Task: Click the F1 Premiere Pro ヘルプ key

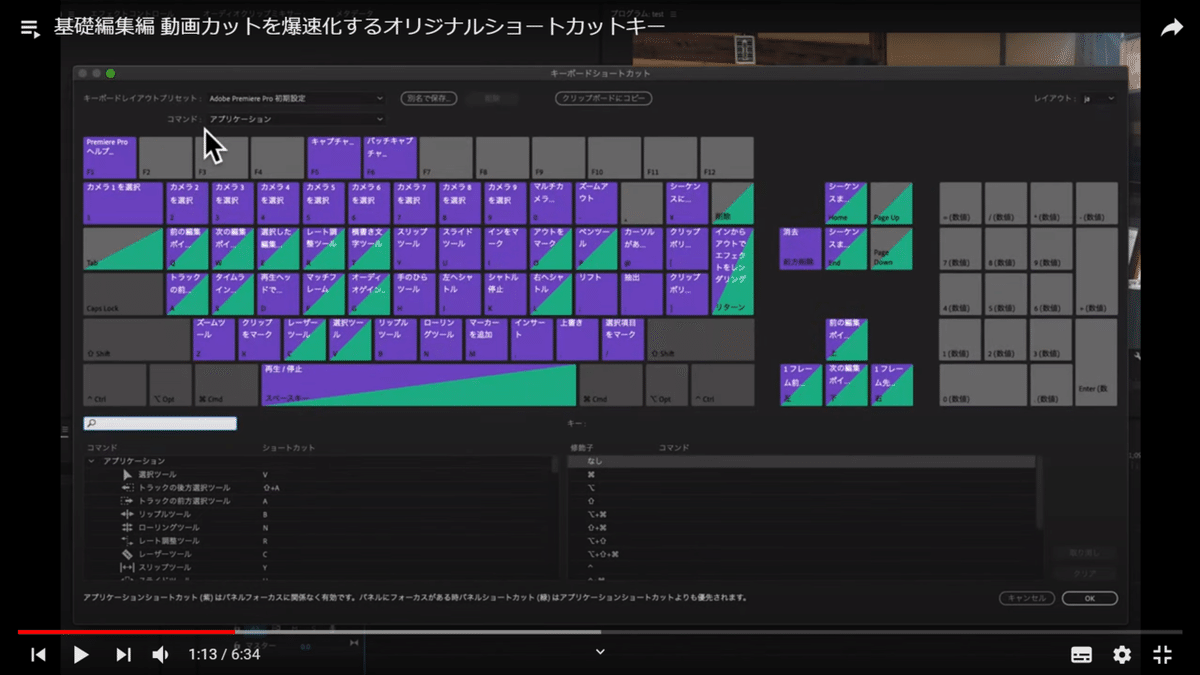Action: (x=109, y=158)
